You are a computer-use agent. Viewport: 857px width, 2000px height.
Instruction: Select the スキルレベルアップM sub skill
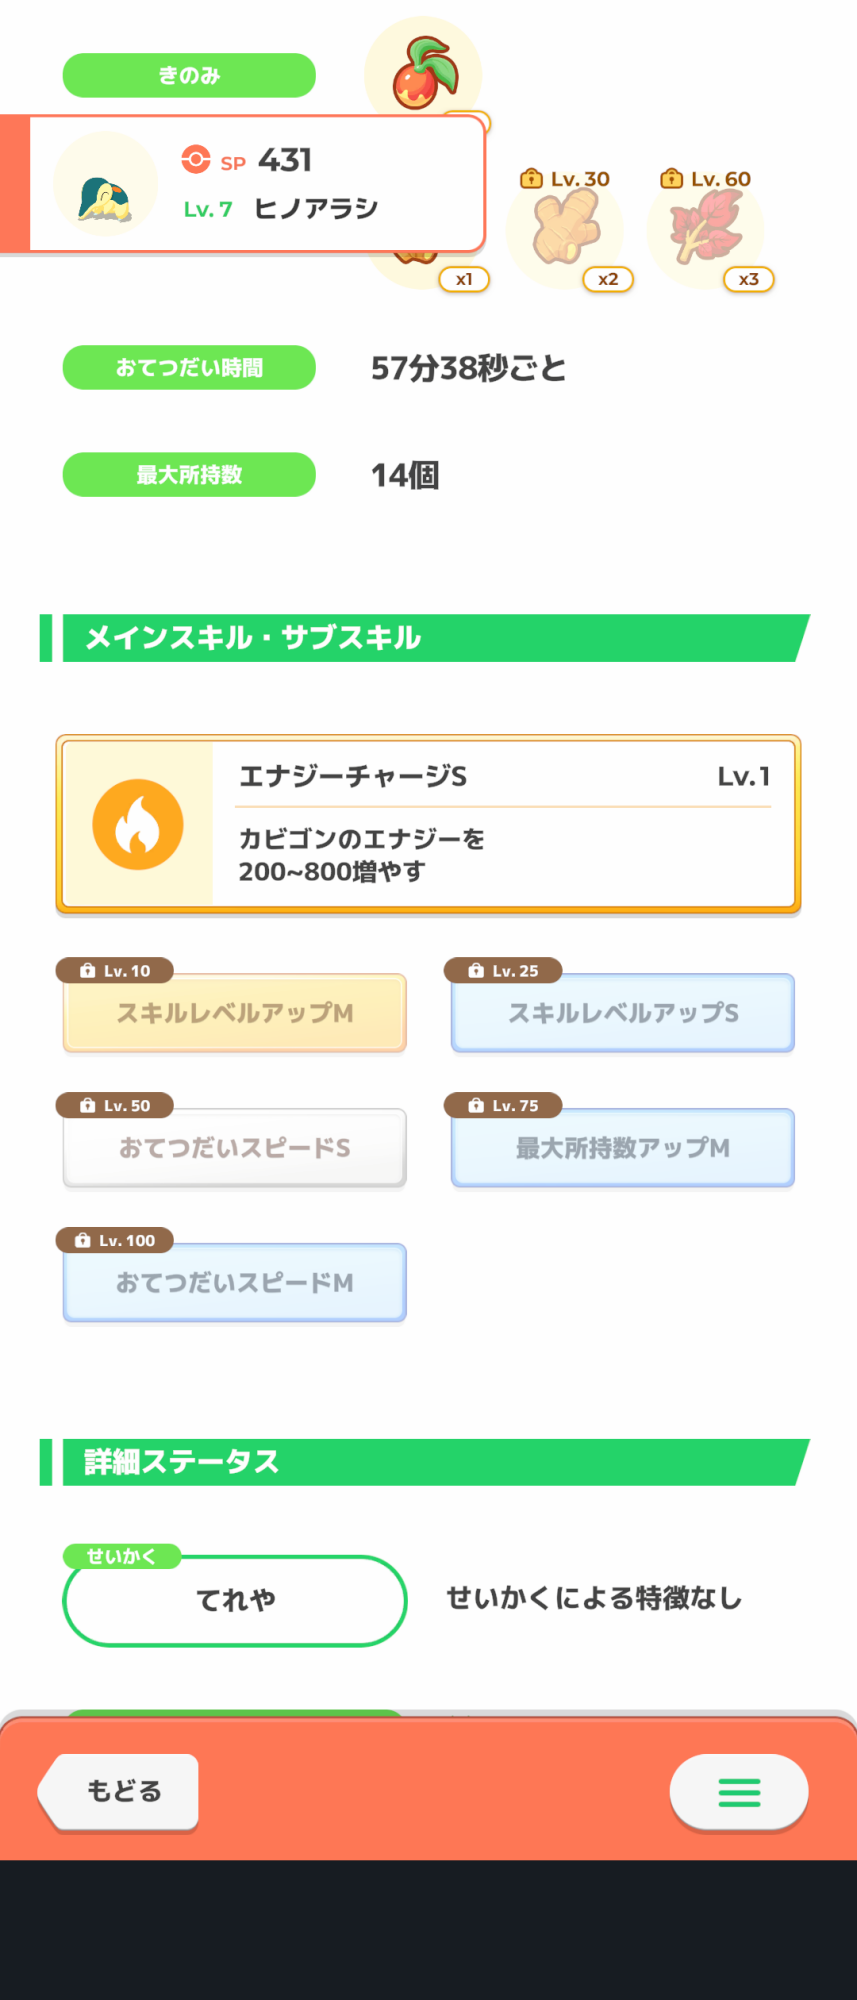pyautogui.click(x=235, y=1013)
